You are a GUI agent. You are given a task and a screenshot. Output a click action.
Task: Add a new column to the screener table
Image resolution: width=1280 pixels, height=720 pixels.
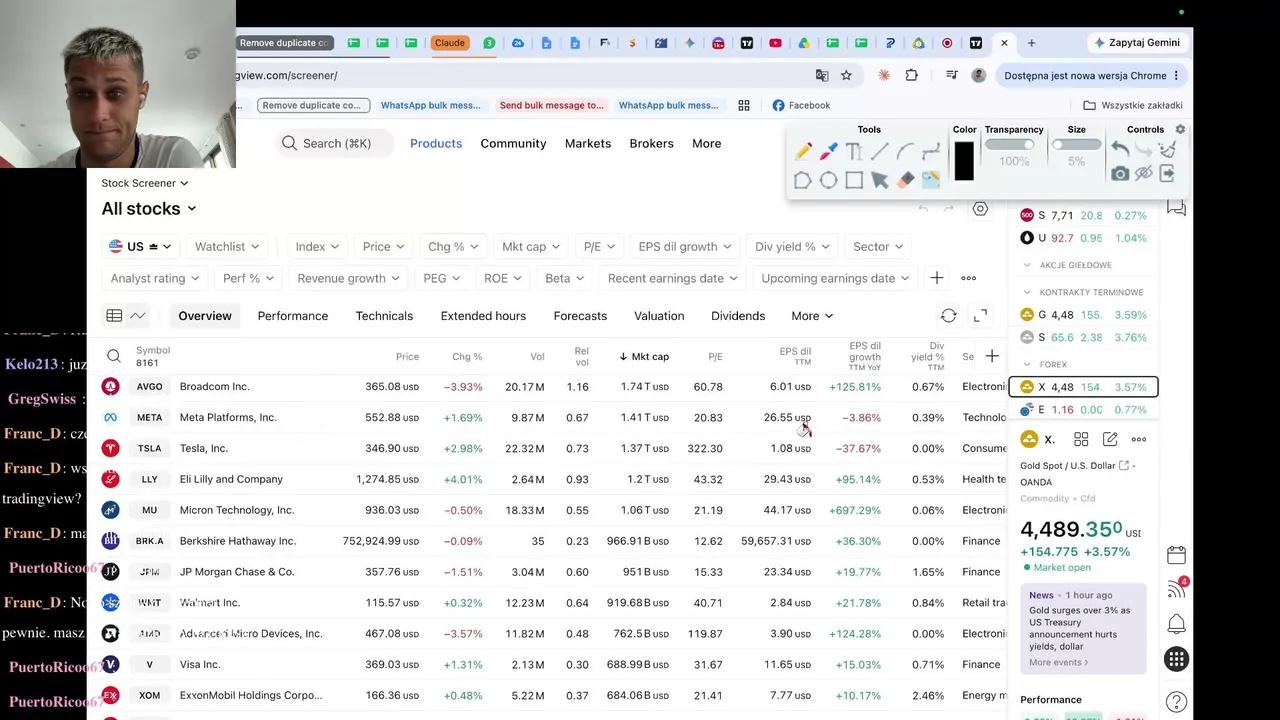(991, 356)
